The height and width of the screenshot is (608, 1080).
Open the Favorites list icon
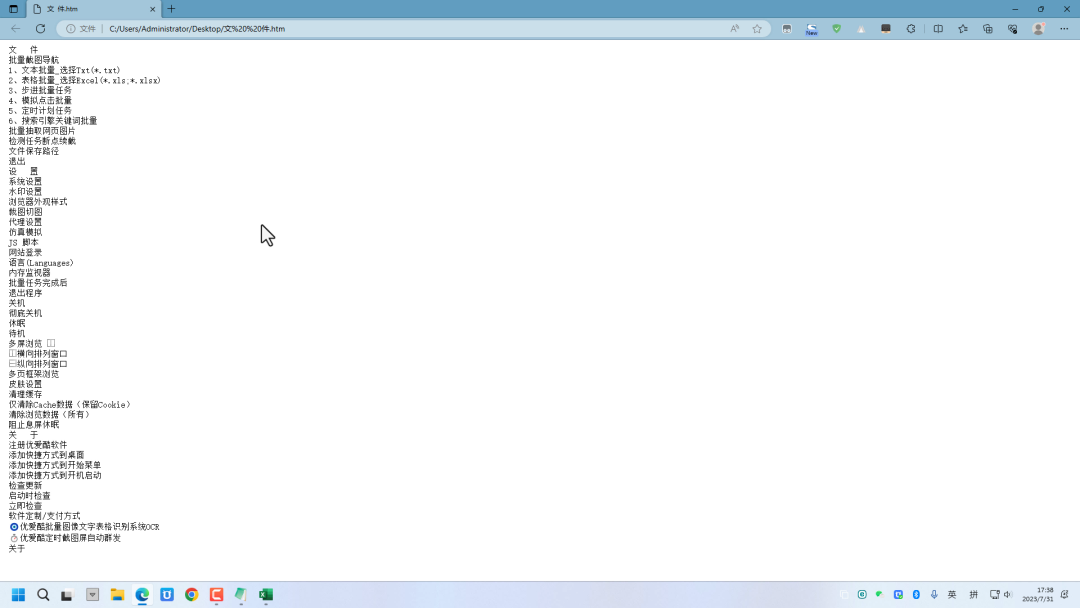[x=963, y=29]
